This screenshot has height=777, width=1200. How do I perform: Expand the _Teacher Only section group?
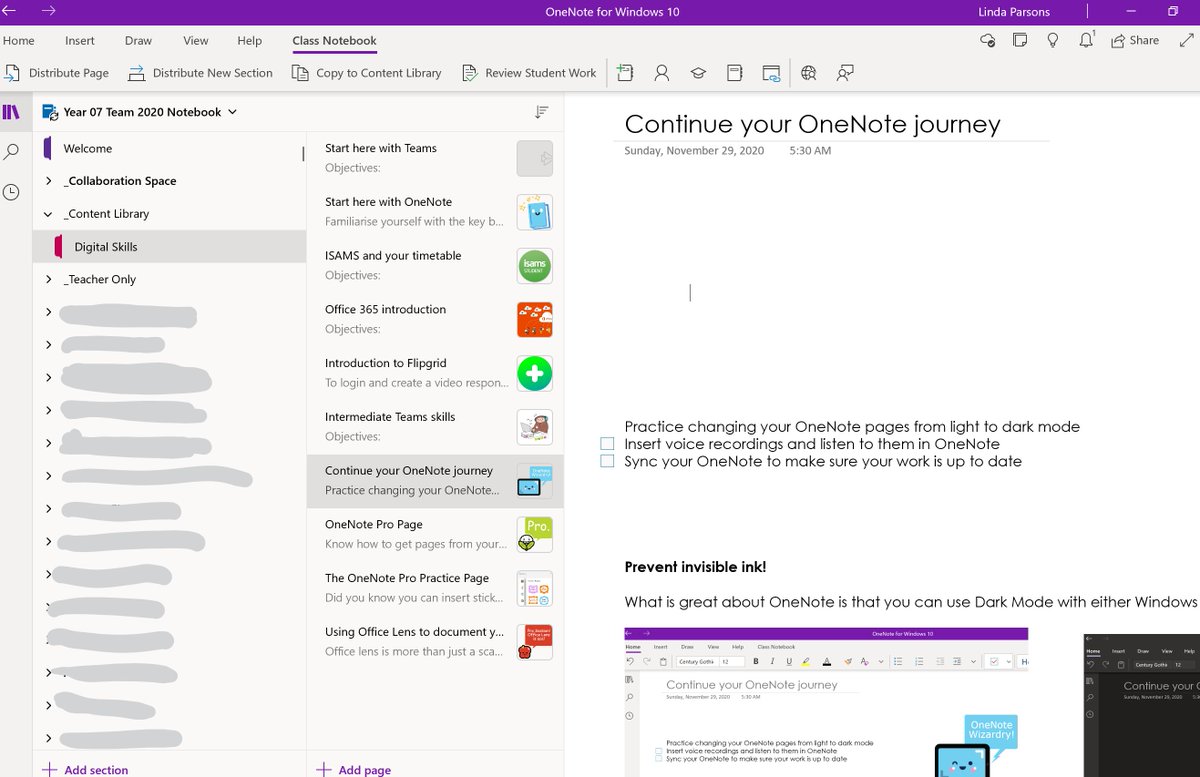click(49, 280)
